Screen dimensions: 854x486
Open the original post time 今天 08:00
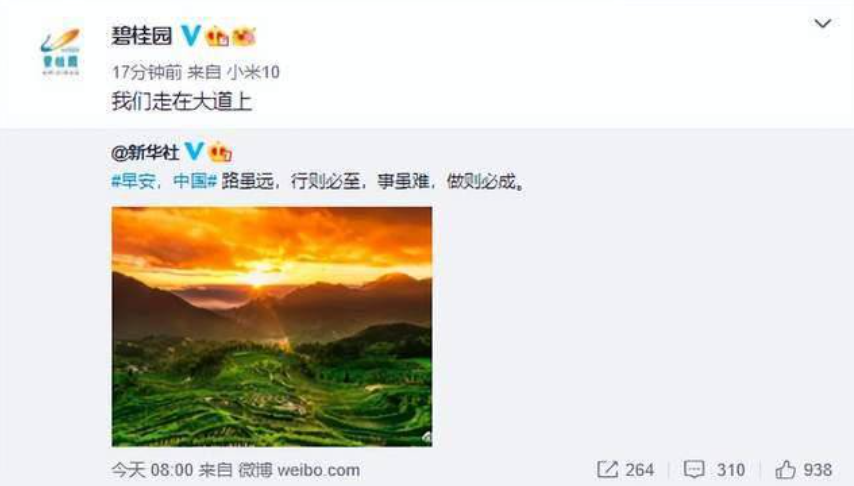(152, 470)
